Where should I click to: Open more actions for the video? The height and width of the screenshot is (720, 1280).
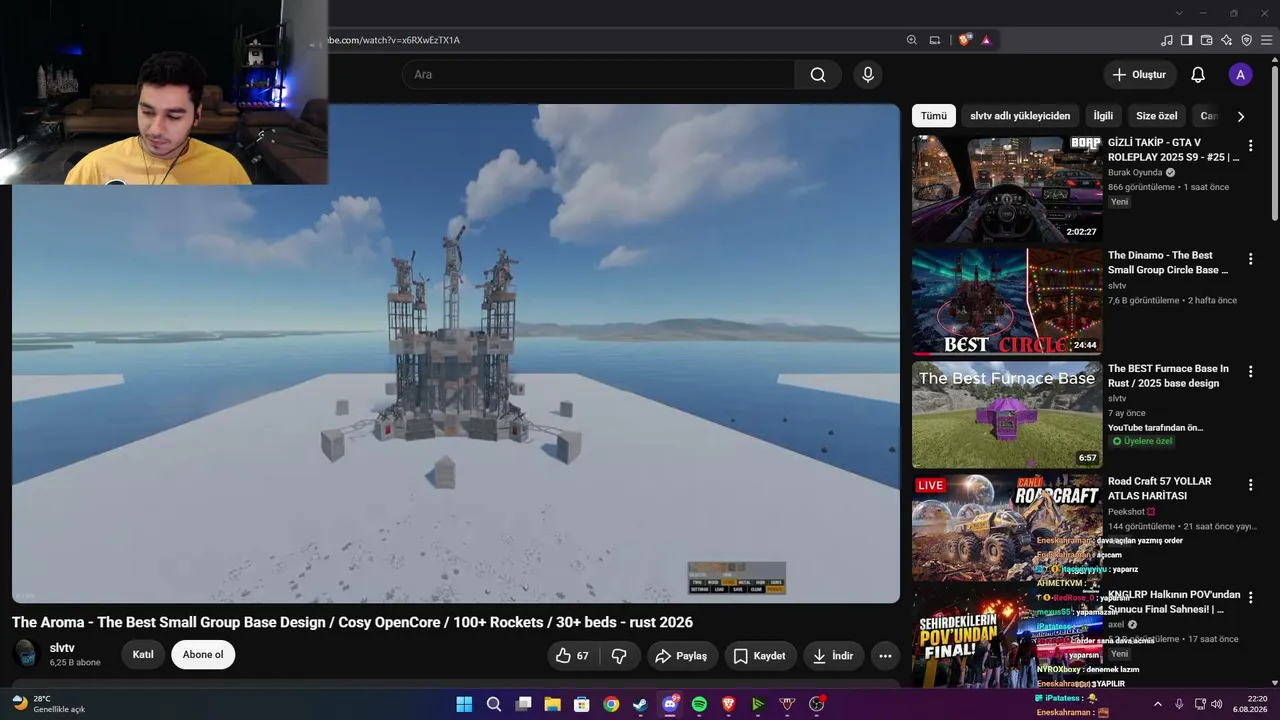(885, 656)
